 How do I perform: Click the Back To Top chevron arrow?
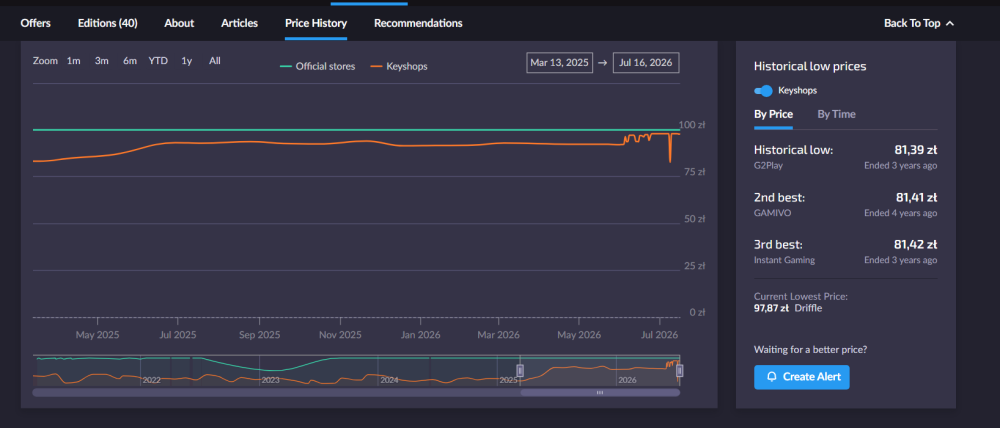coord(950,24)
